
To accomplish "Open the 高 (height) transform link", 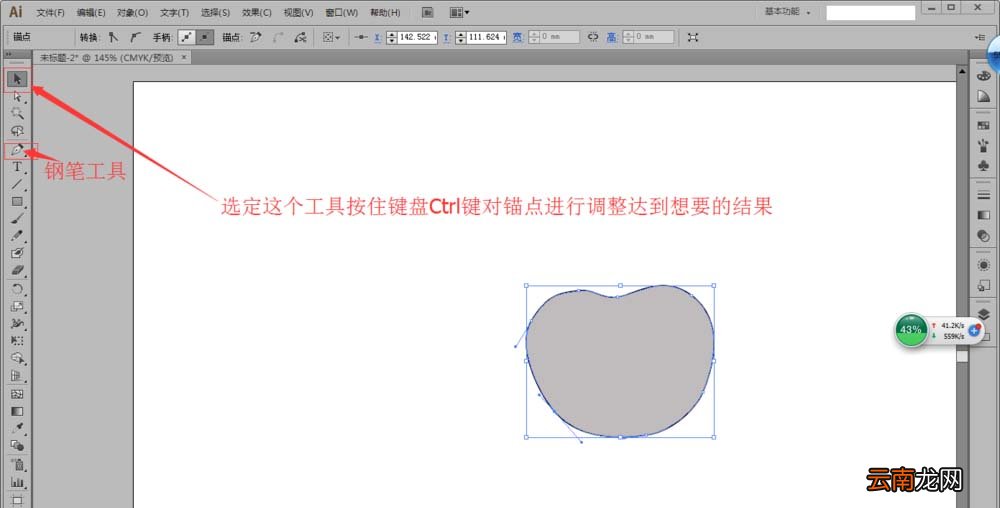I will [612, 38].
